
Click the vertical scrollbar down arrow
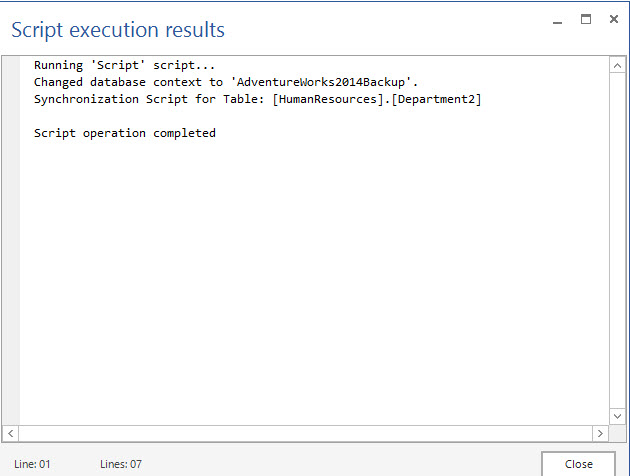[x=617, y=416]
